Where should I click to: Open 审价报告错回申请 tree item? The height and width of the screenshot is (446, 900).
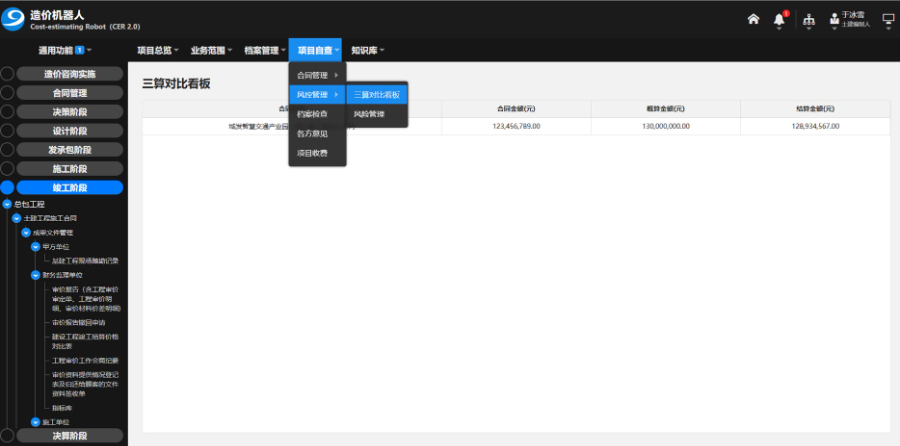pos(85,323)
